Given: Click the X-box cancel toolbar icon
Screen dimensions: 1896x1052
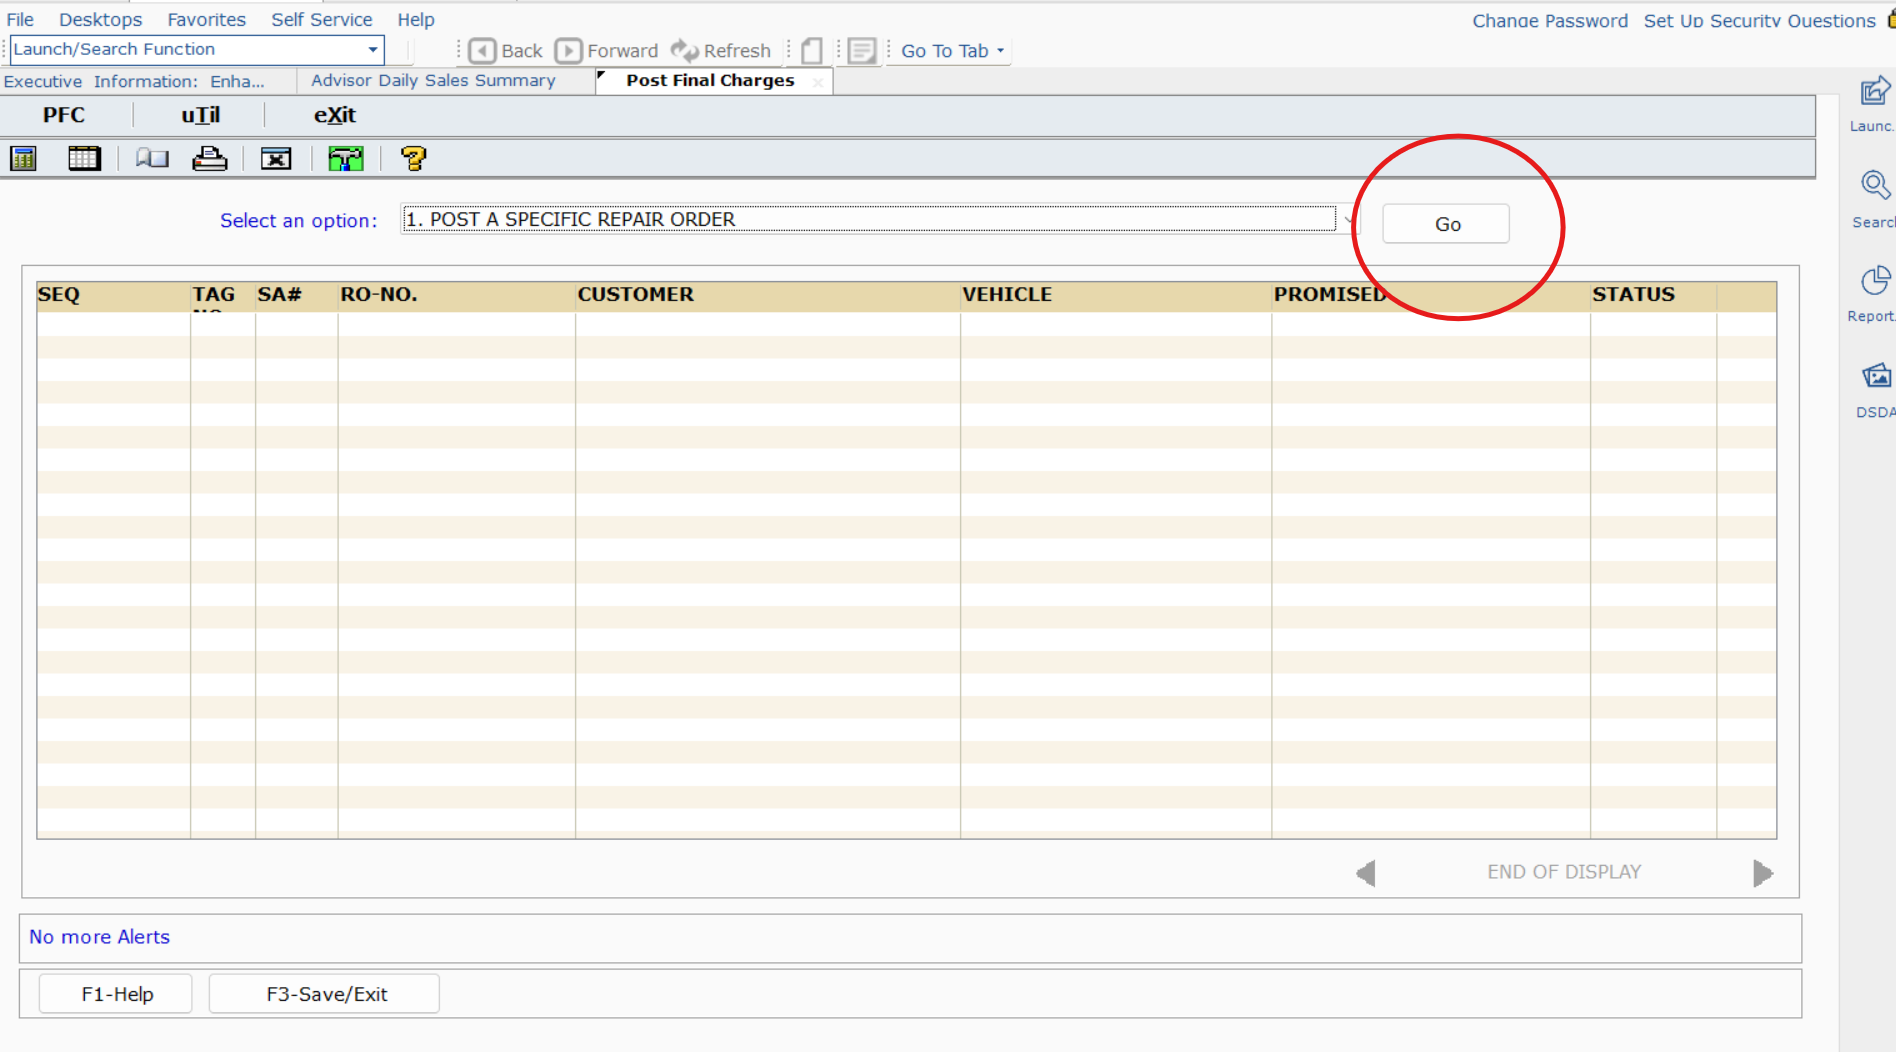Looking at the screenshot, I should pos(276,158).
